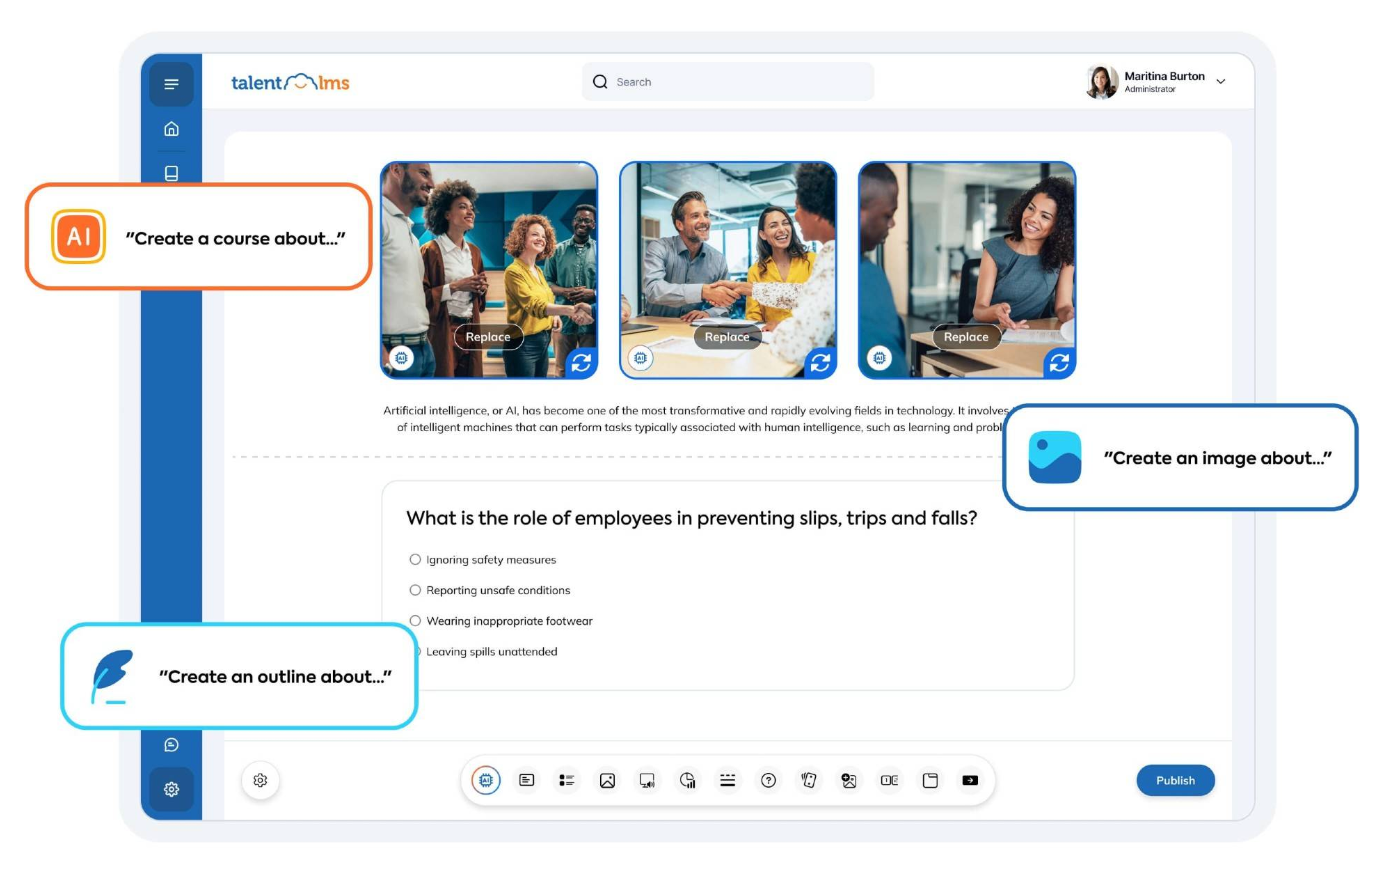Open the sidebar hamburger menu
This screenshot has height=892, width=1390.
coord(171,84)
